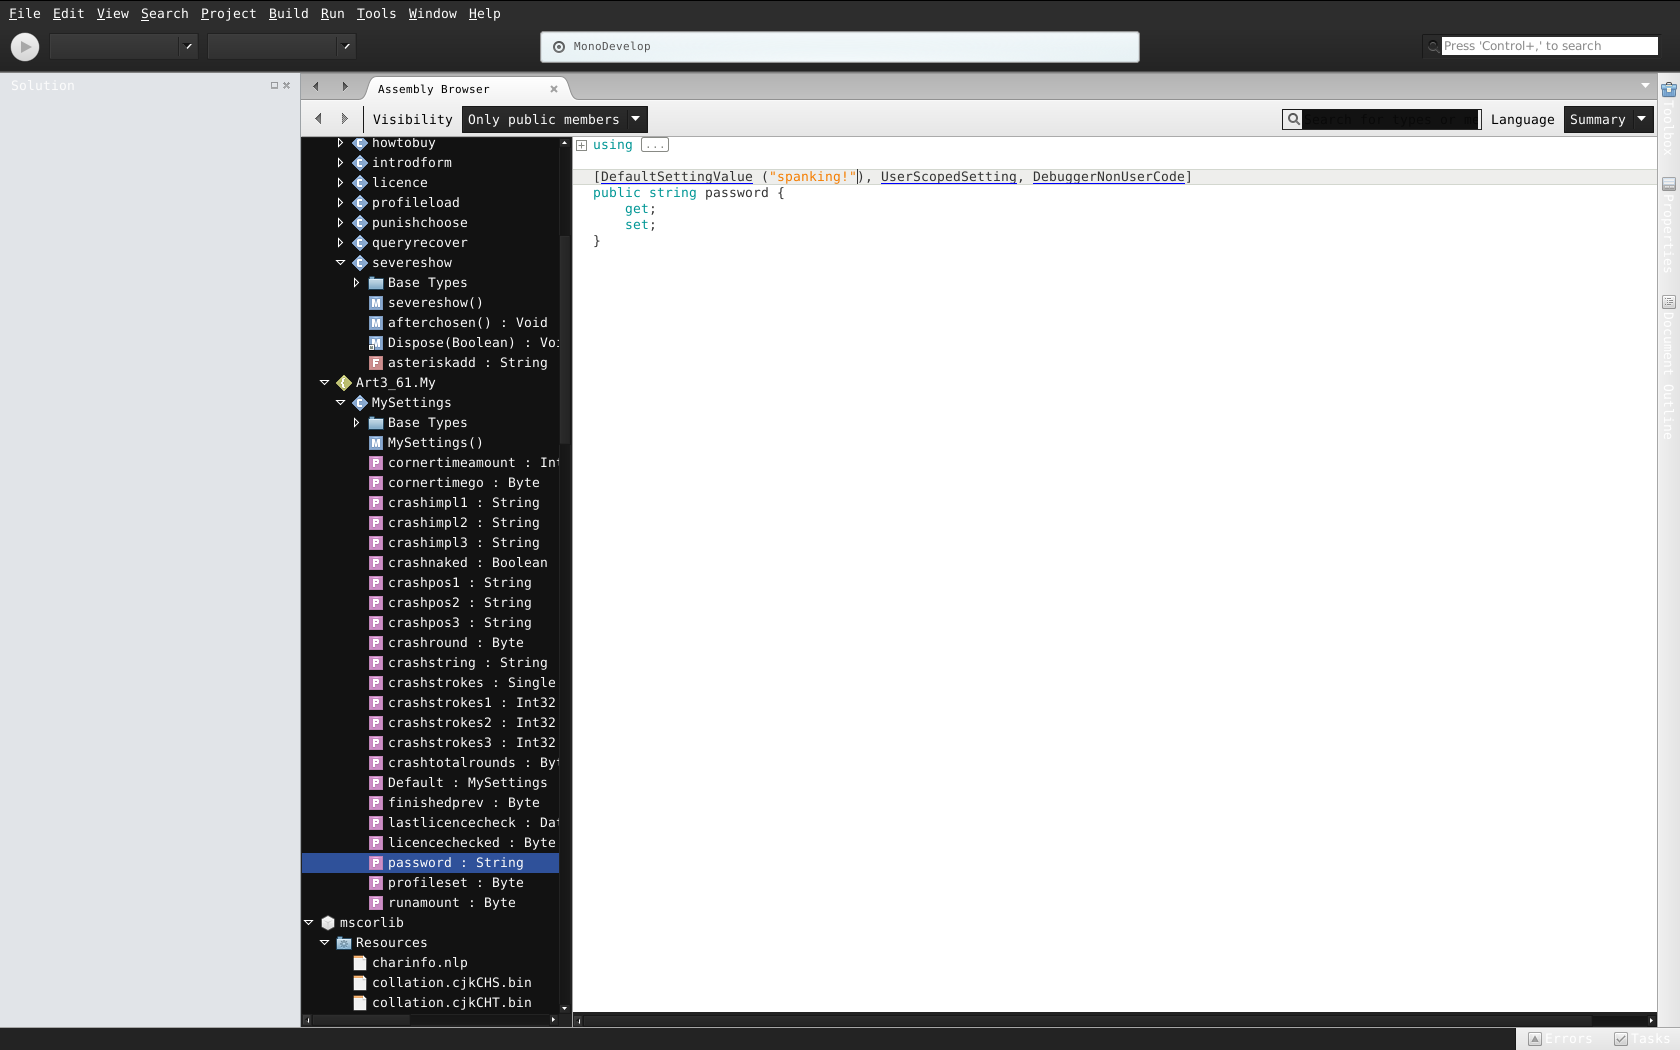Open the Document Outline side panel icon
The image size is (1680, 1050).
click(1669, 302)
